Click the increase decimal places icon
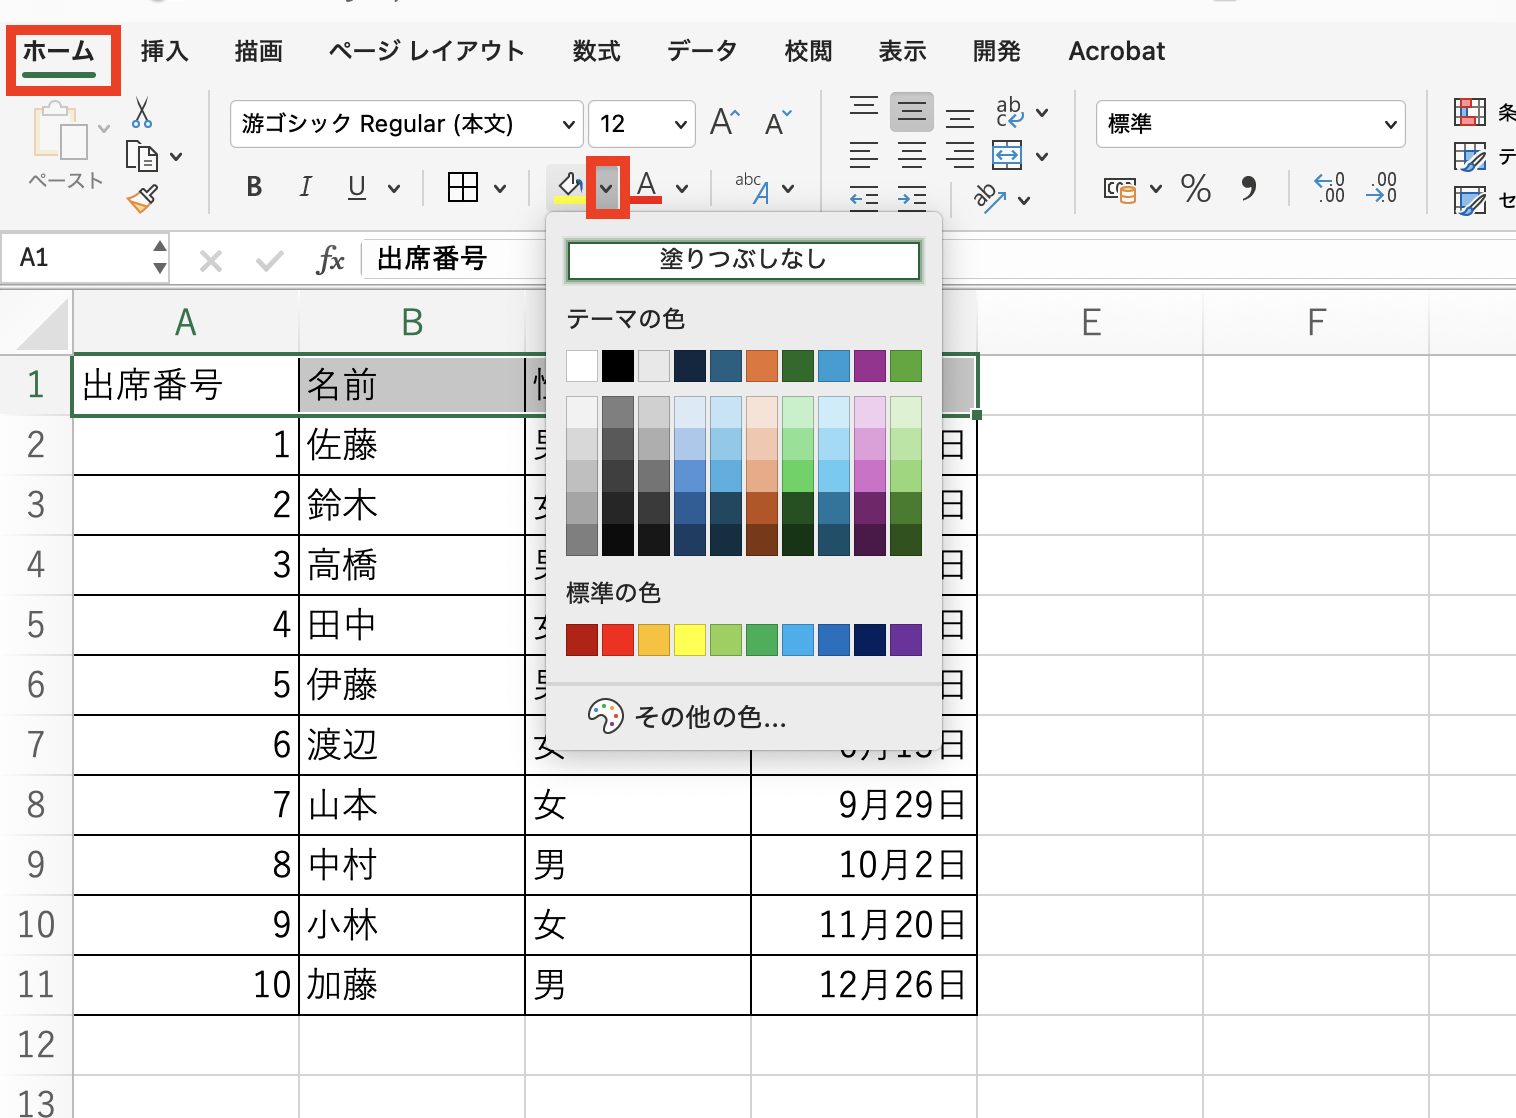 point(1328,189)
